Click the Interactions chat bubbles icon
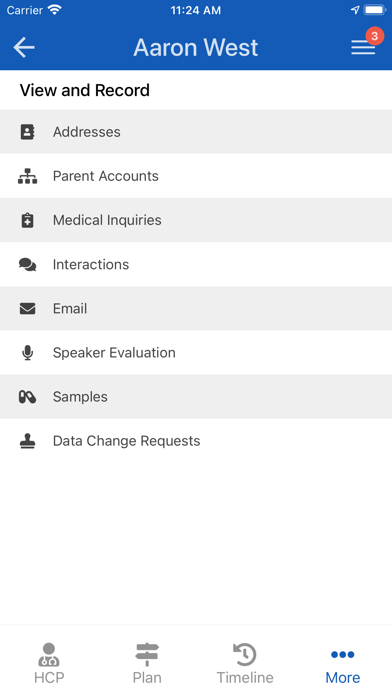Screen dimensions: 392x696 (x=28, y=265)
